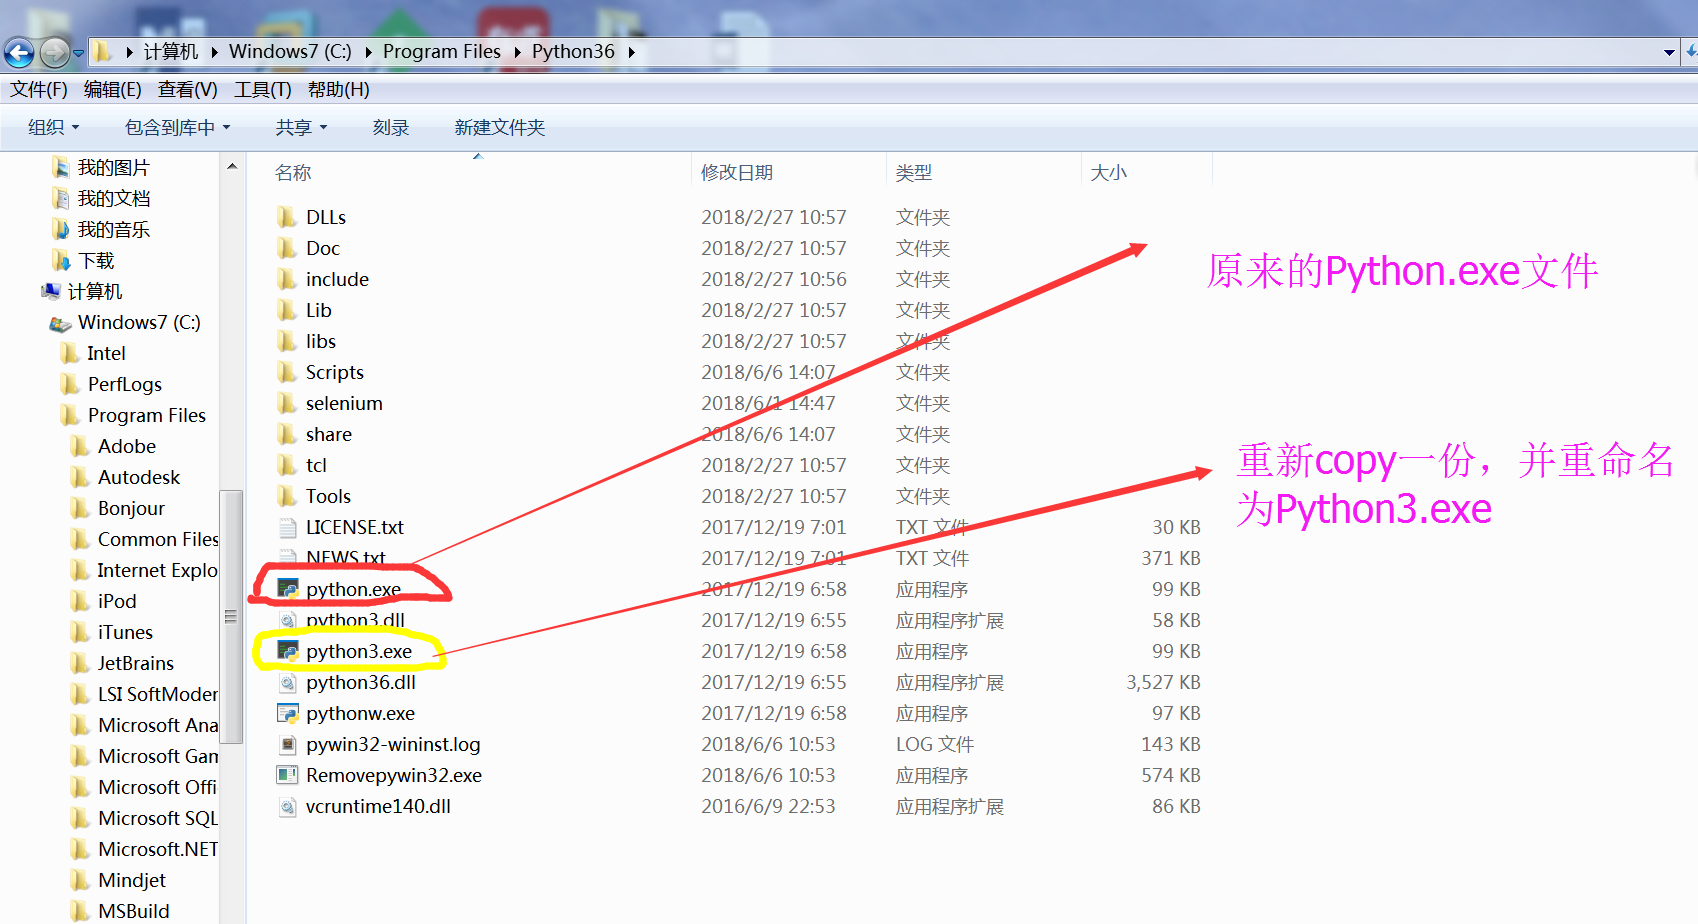Select JetBrains folder in the navigation pane

[132, 662]
